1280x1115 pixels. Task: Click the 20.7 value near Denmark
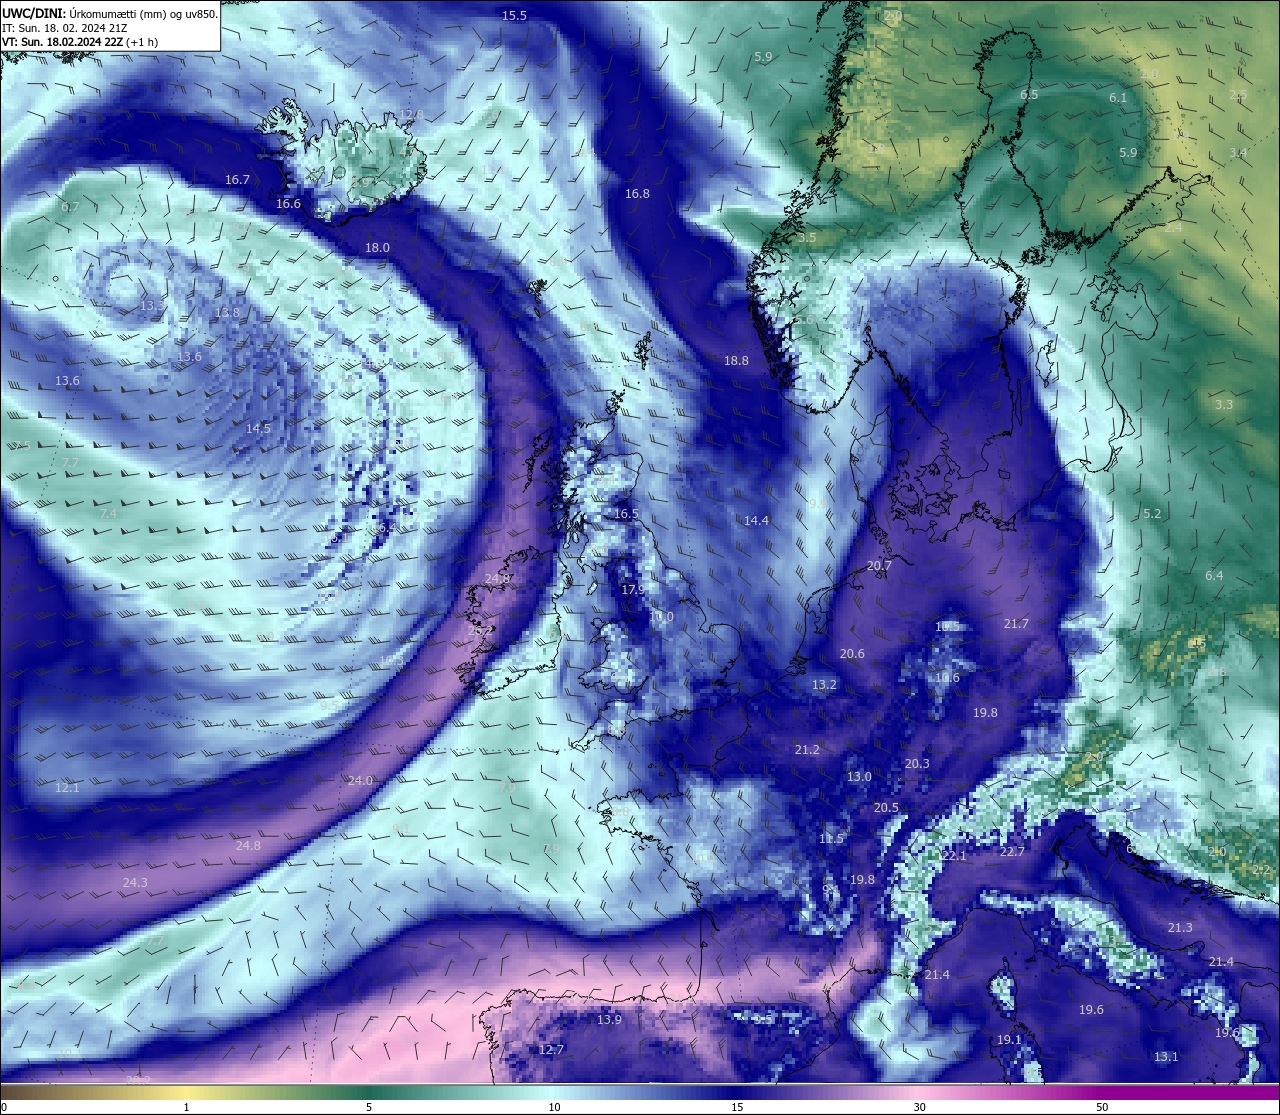tap(879, 565)
